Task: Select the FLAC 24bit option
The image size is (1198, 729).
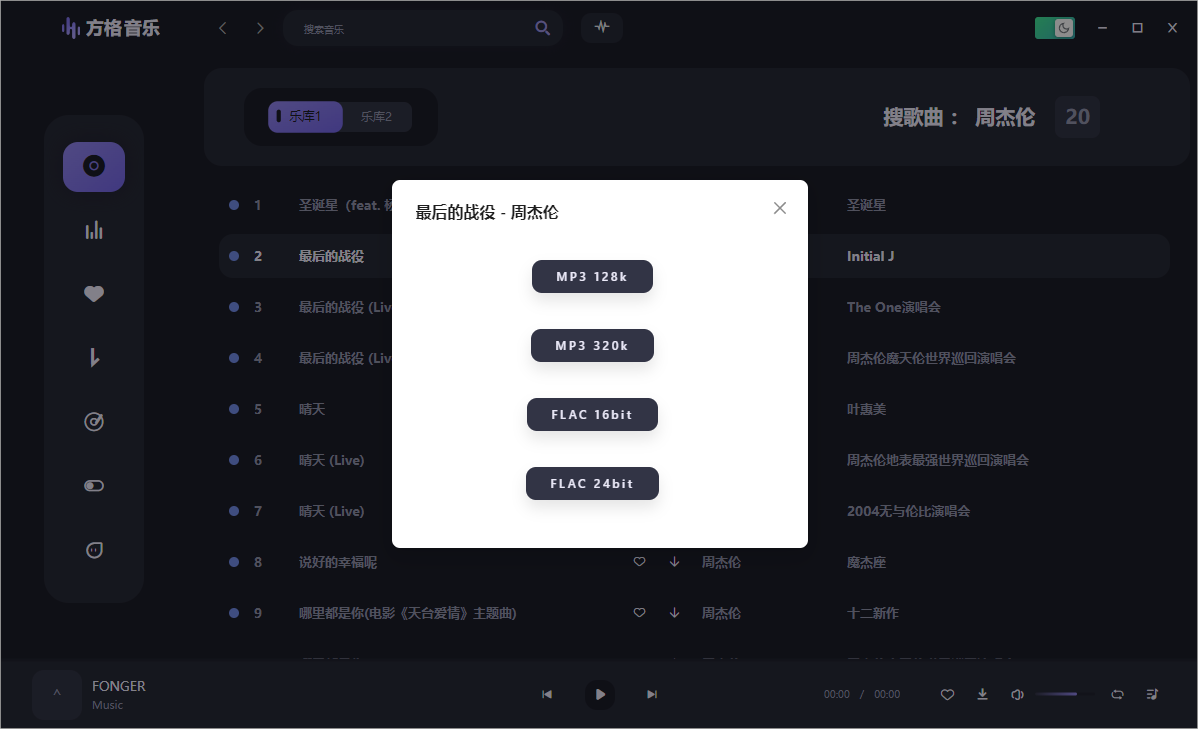Action: pos(592,484)
